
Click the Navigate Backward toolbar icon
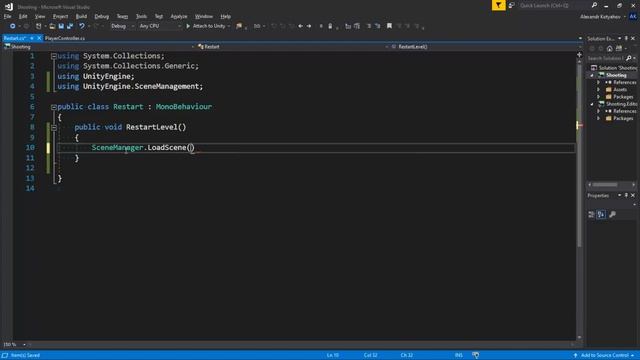[13, 26]
